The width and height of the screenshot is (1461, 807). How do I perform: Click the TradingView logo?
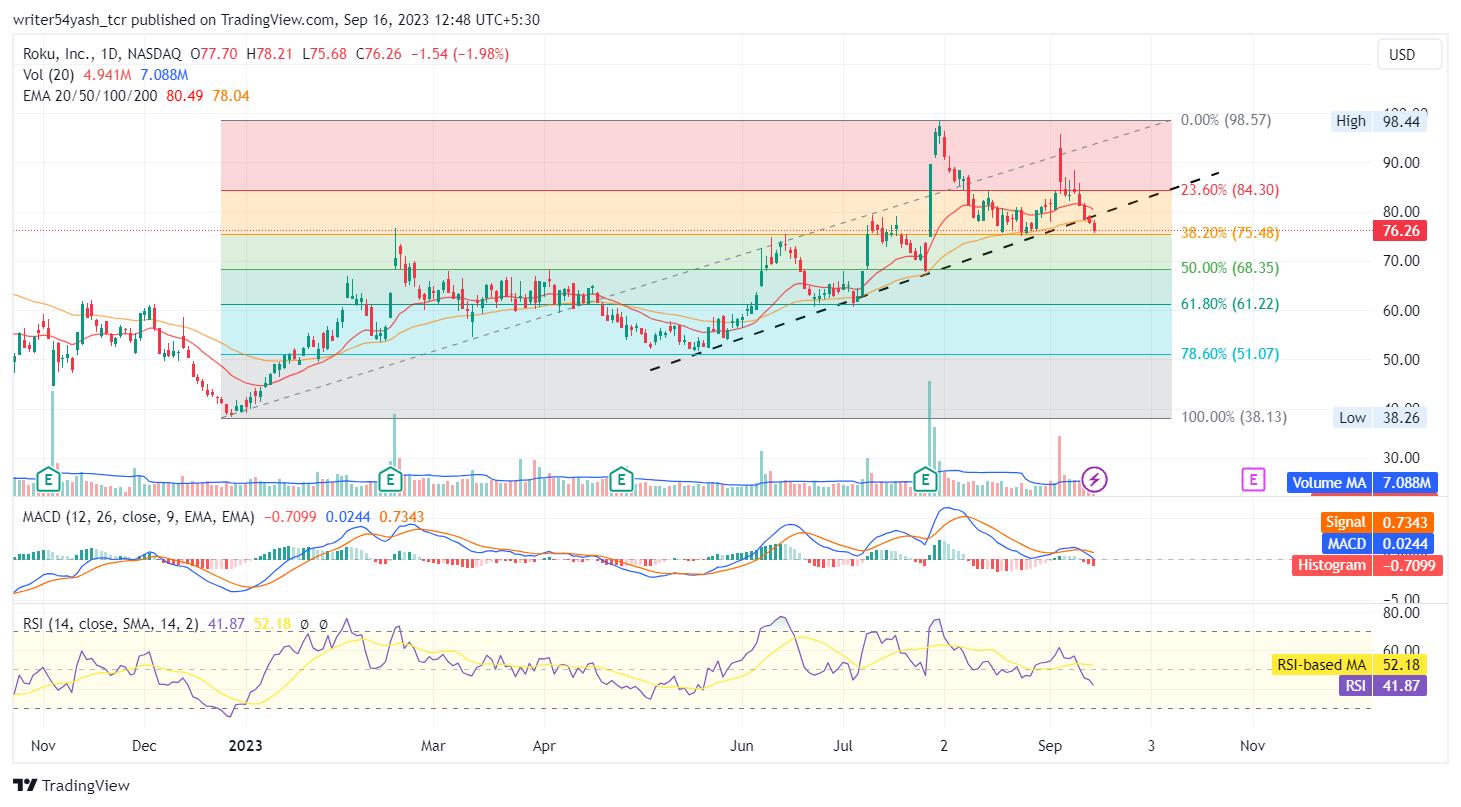71,786
